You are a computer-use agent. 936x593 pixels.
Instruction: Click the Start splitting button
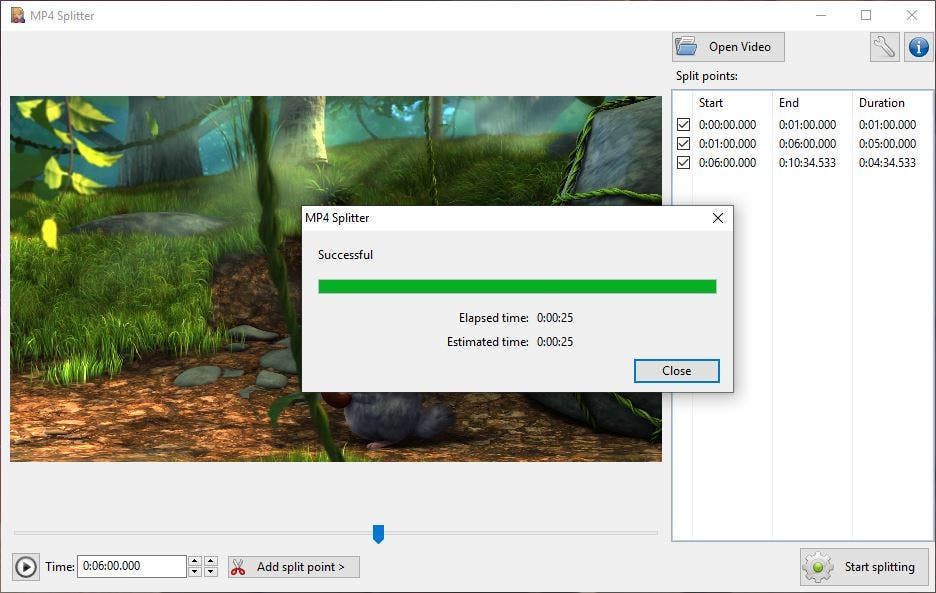click(x=865, y=567)
